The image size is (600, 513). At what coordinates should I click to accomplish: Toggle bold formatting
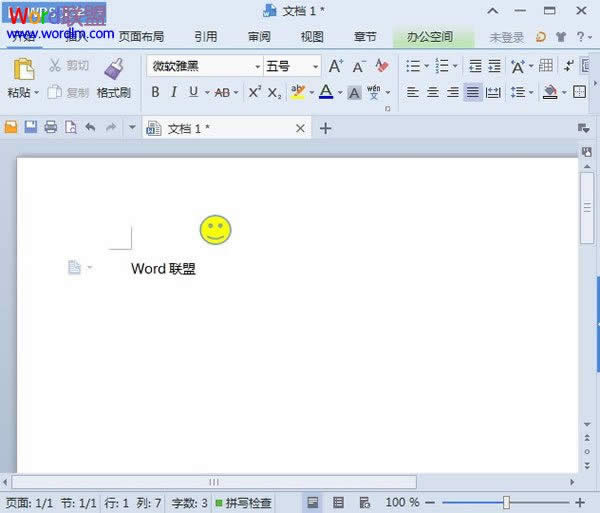[155, 92]
